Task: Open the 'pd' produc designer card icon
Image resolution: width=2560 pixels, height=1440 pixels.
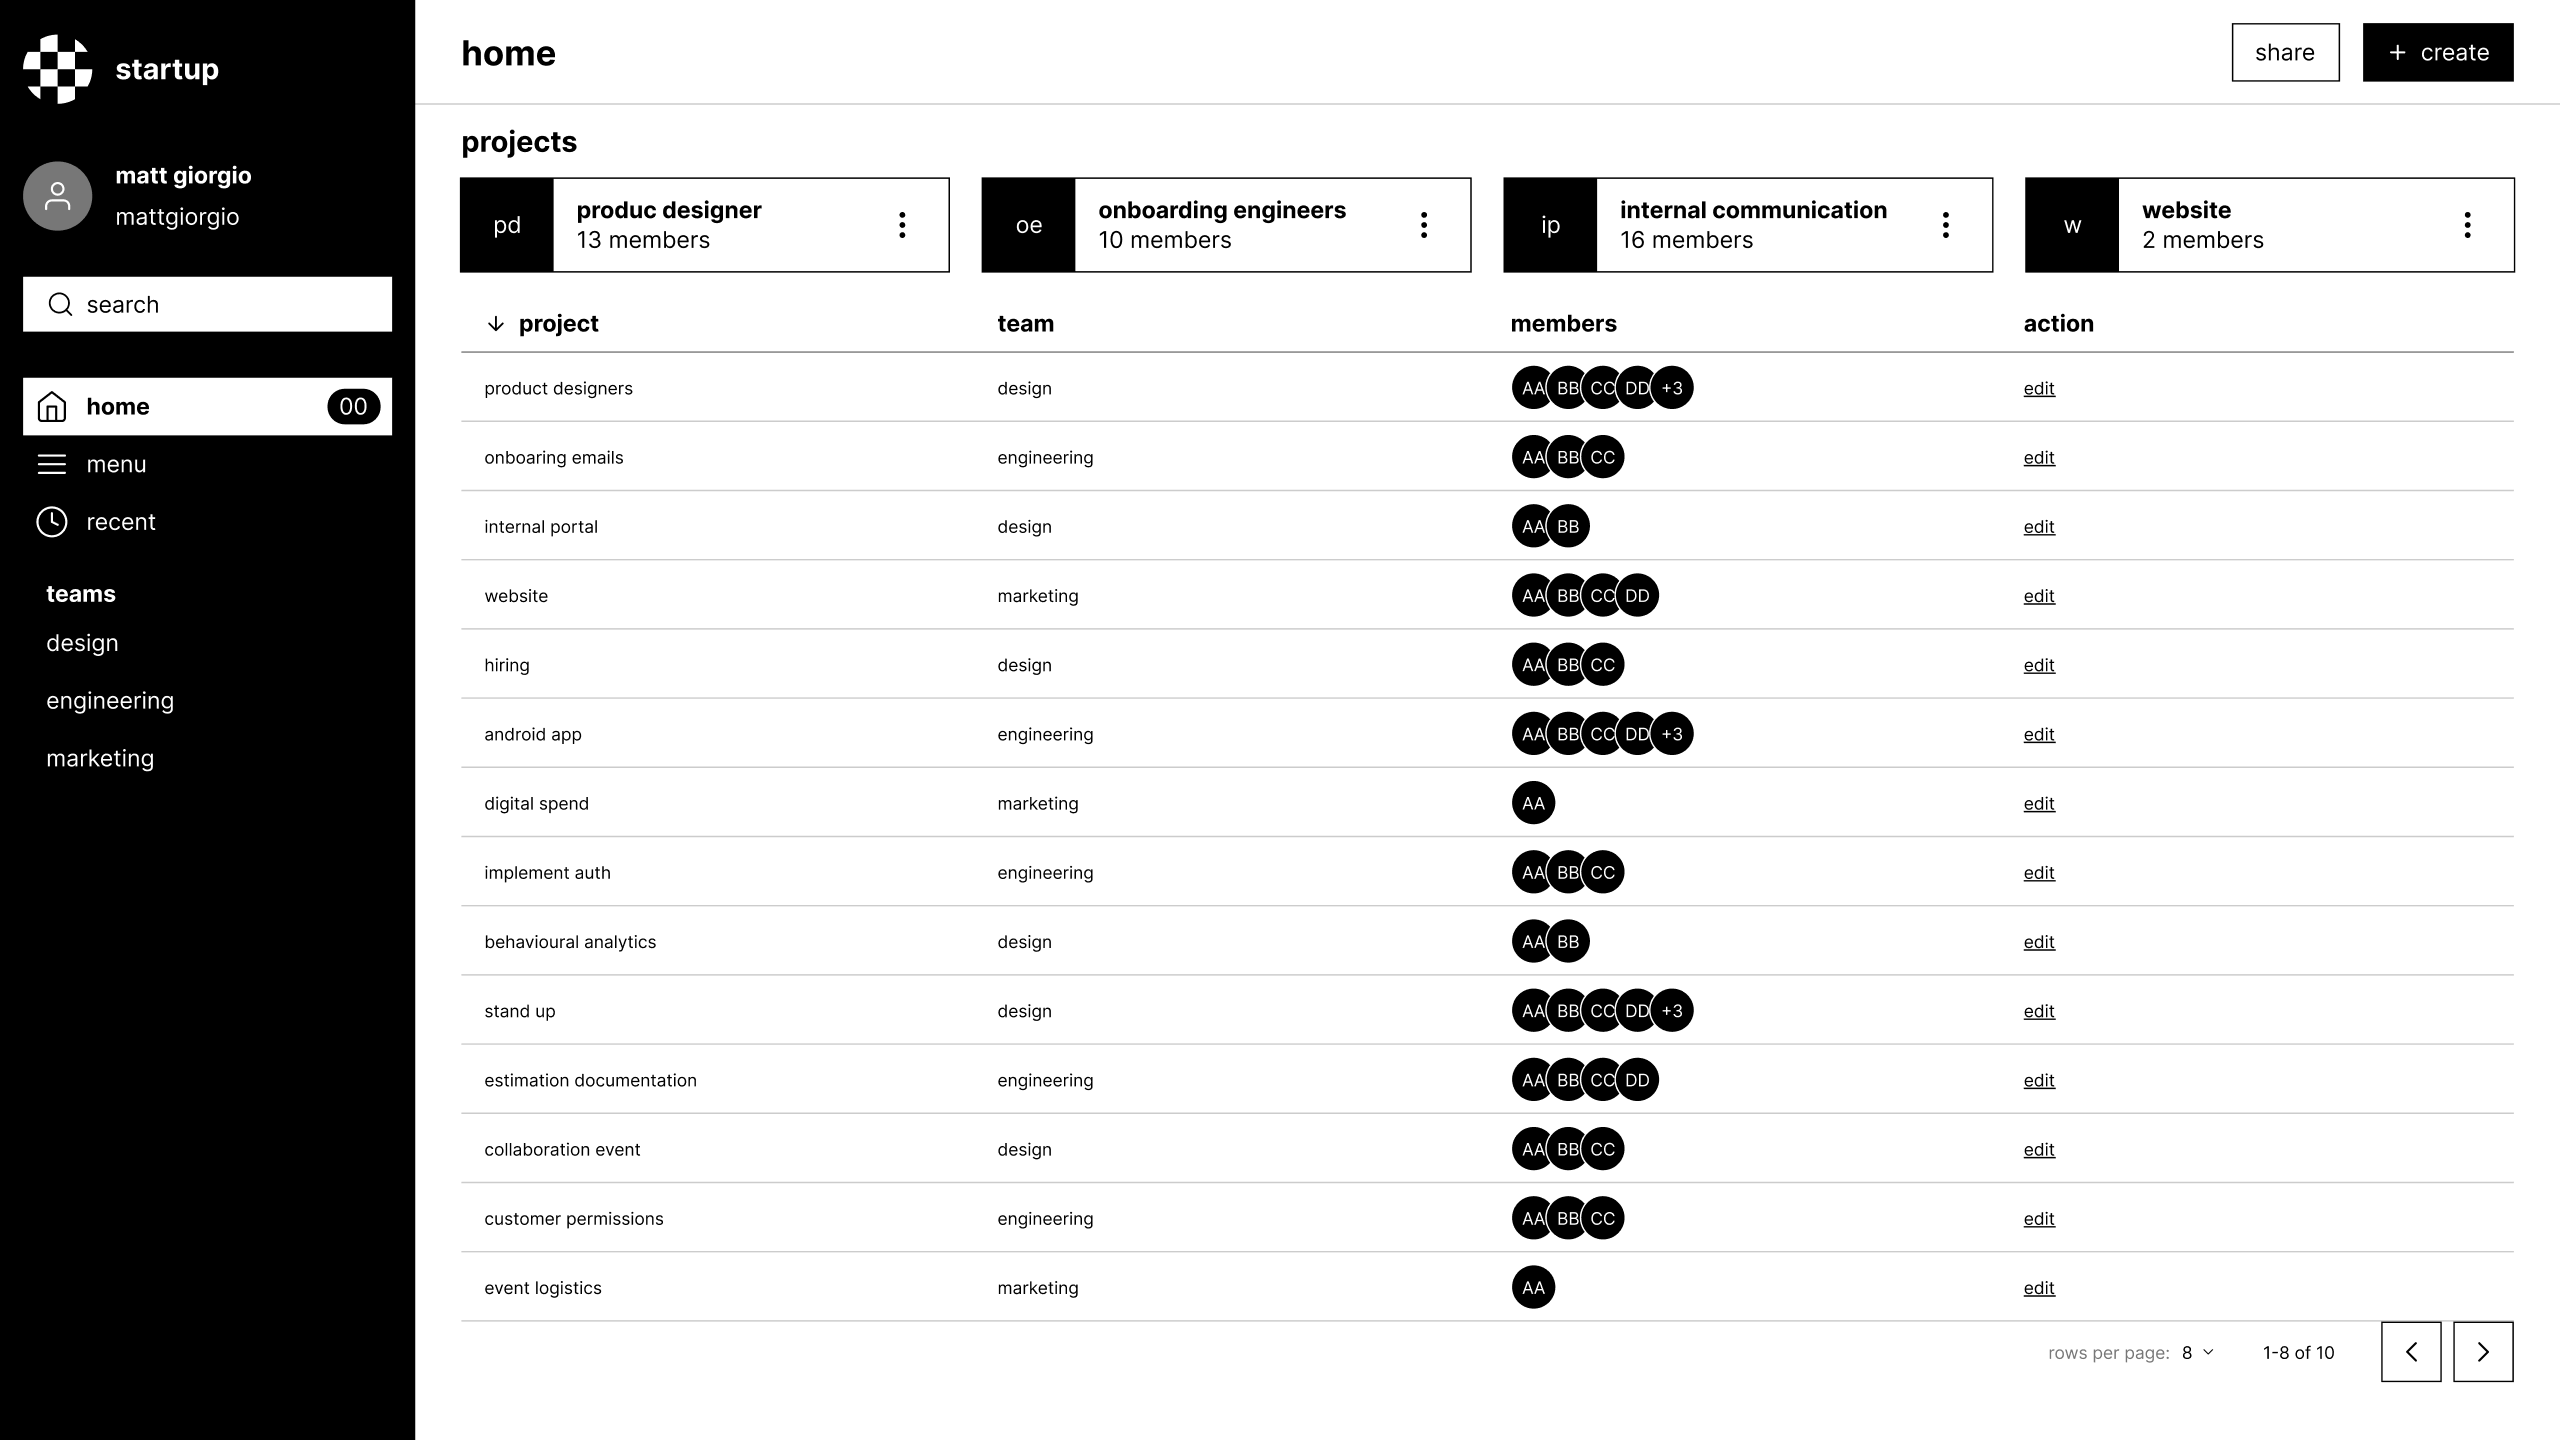Action: coord(506,224)
